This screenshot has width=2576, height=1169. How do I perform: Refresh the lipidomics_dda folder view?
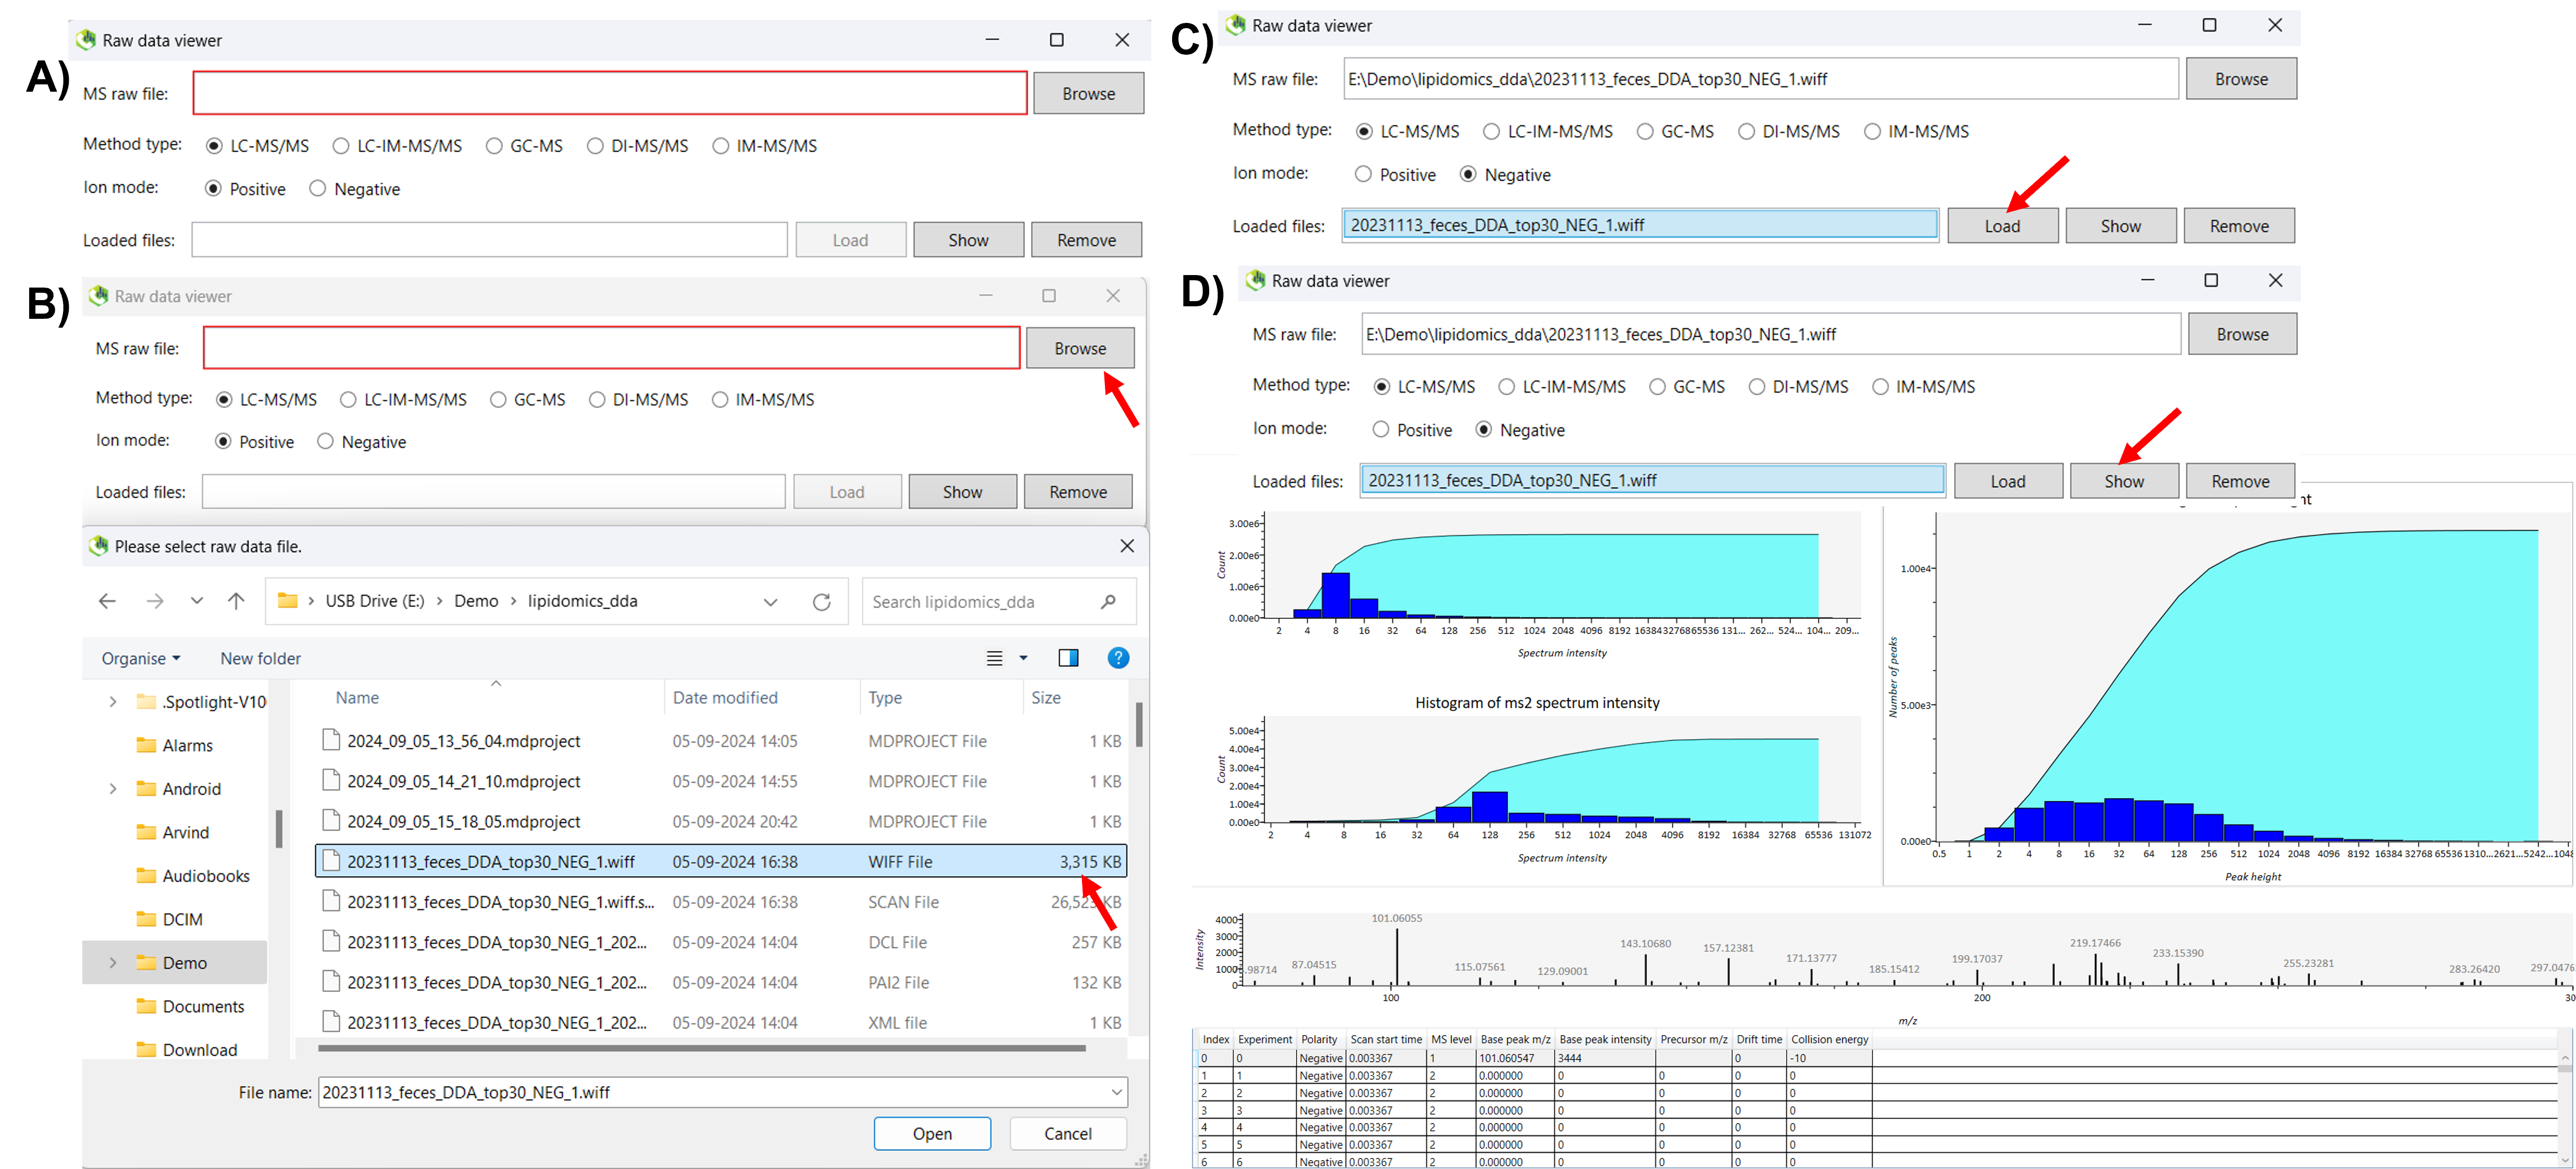[x=821, y=601]
